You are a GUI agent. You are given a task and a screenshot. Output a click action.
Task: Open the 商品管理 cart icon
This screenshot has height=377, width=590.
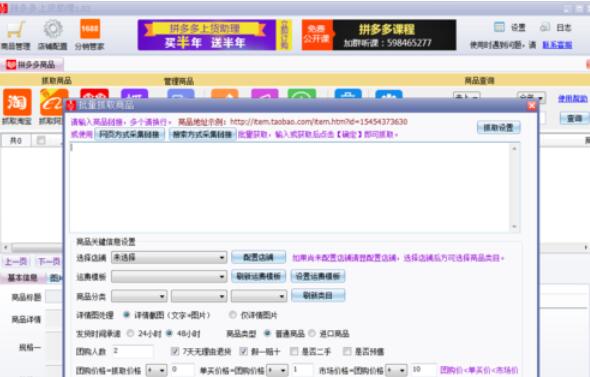click(x=16, y=35)
